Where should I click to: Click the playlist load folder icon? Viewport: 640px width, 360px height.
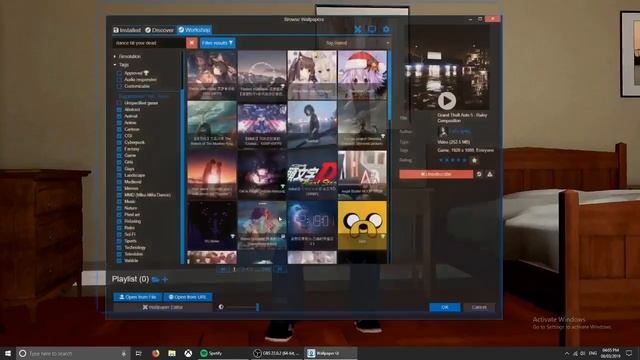click(x=156, y=280)
